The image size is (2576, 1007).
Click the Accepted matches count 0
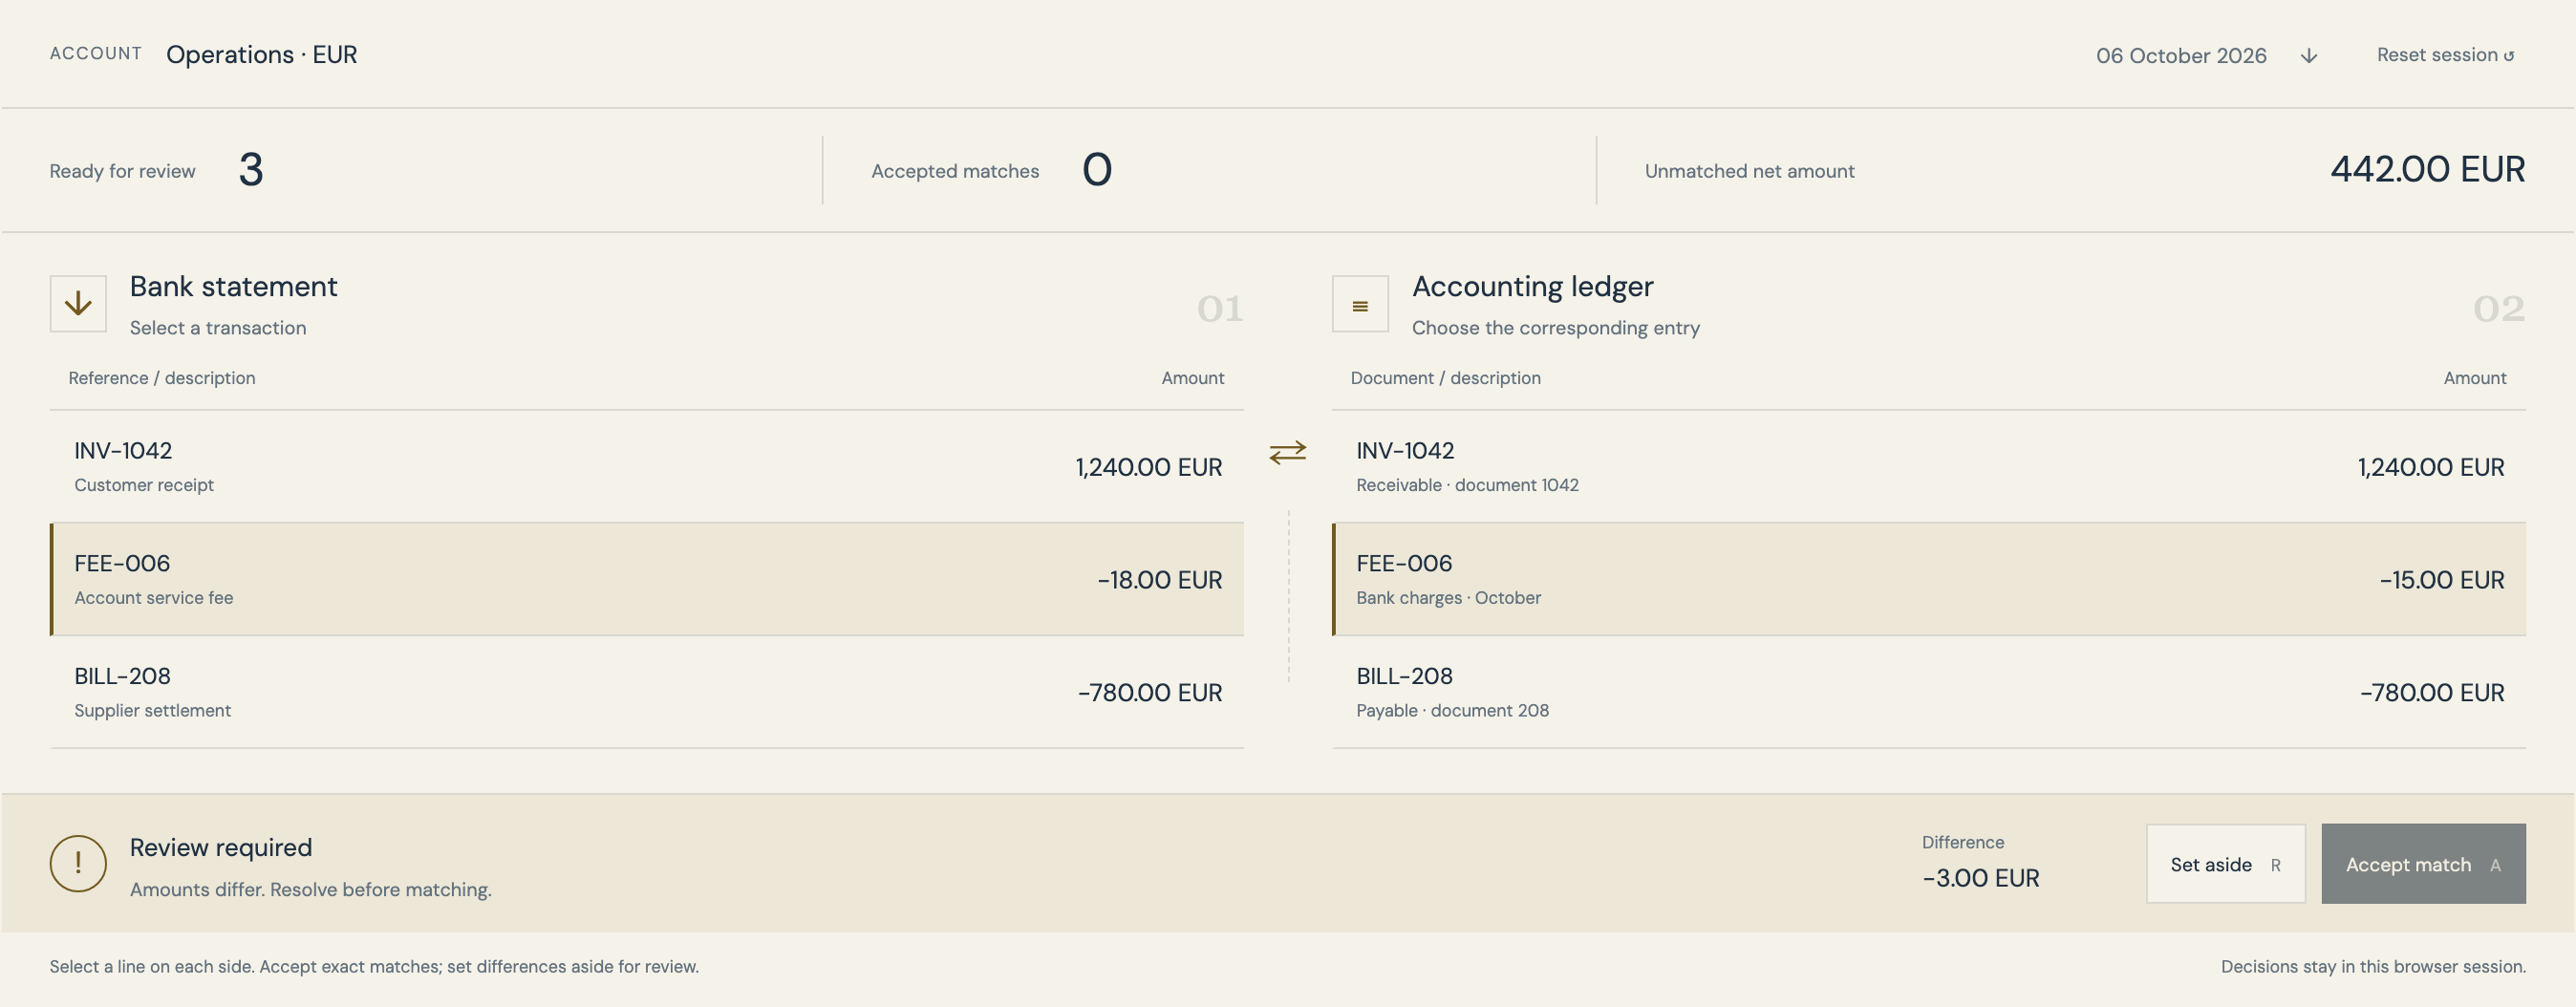pos(1097,170)
